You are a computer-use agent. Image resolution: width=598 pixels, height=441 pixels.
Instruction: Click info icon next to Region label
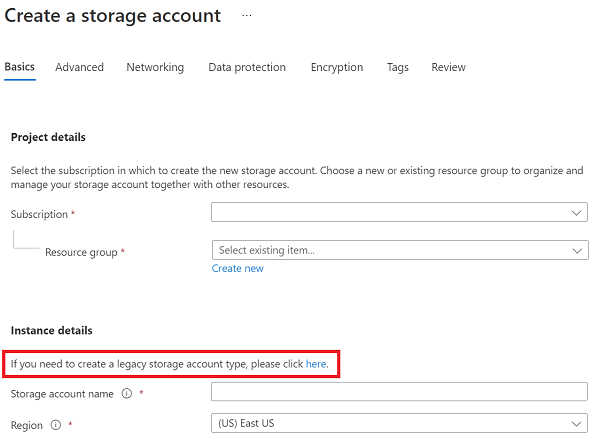[56, 425]
